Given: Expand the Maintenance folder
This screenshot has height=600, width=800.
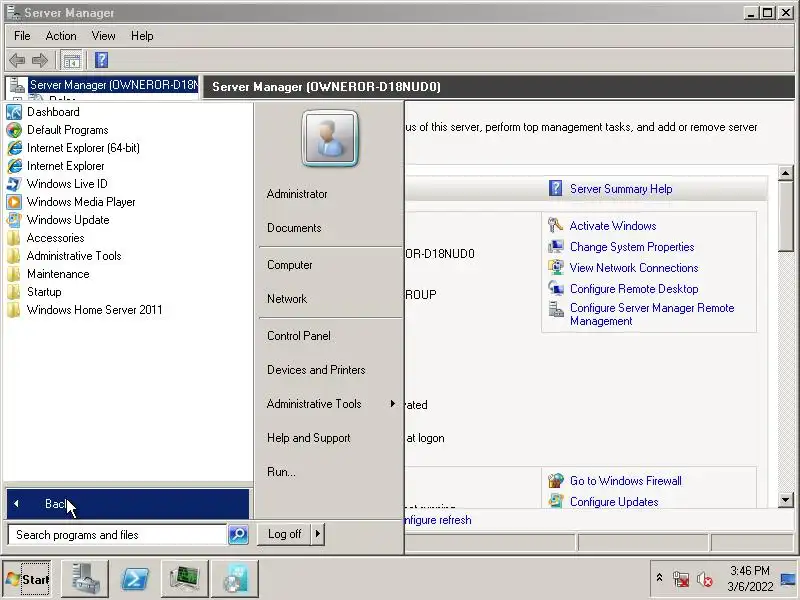Looking at the screenshot, I should pyautogui.click(x=58, y=274).
